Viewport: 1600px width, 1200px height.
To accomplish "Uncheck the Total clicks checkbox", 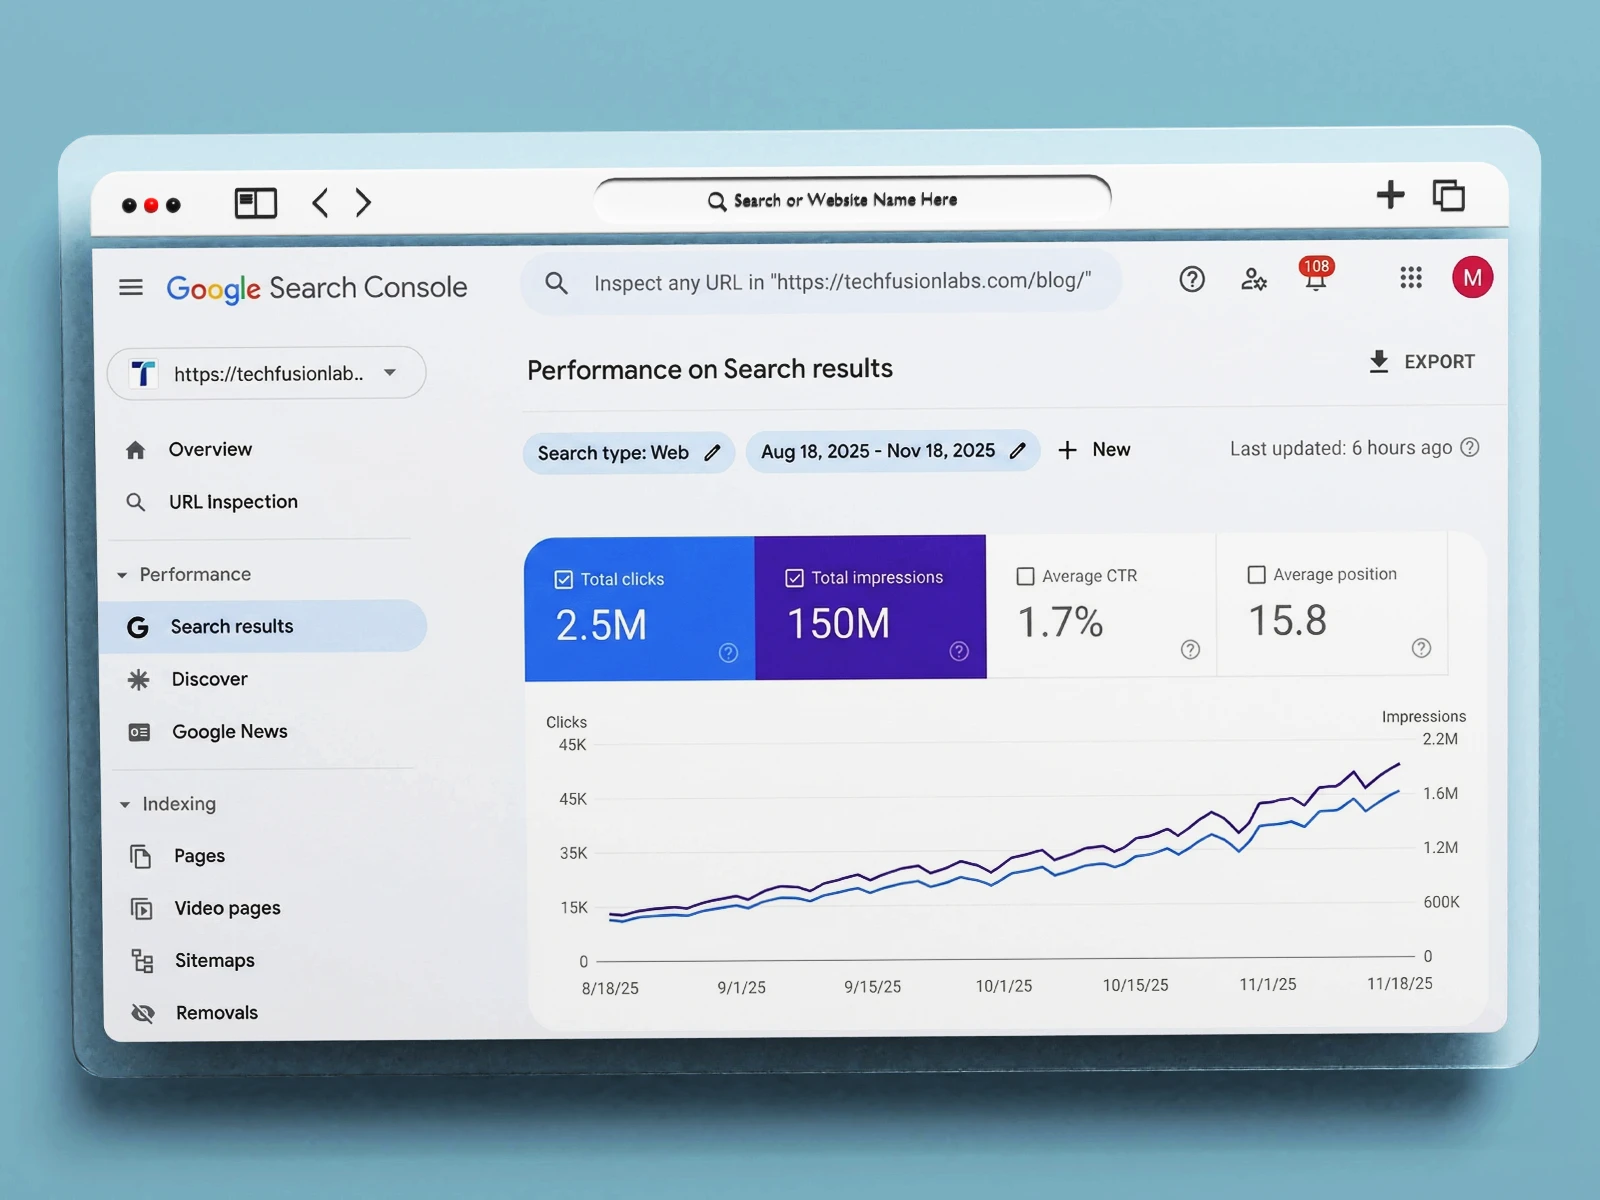I will 564,580.
